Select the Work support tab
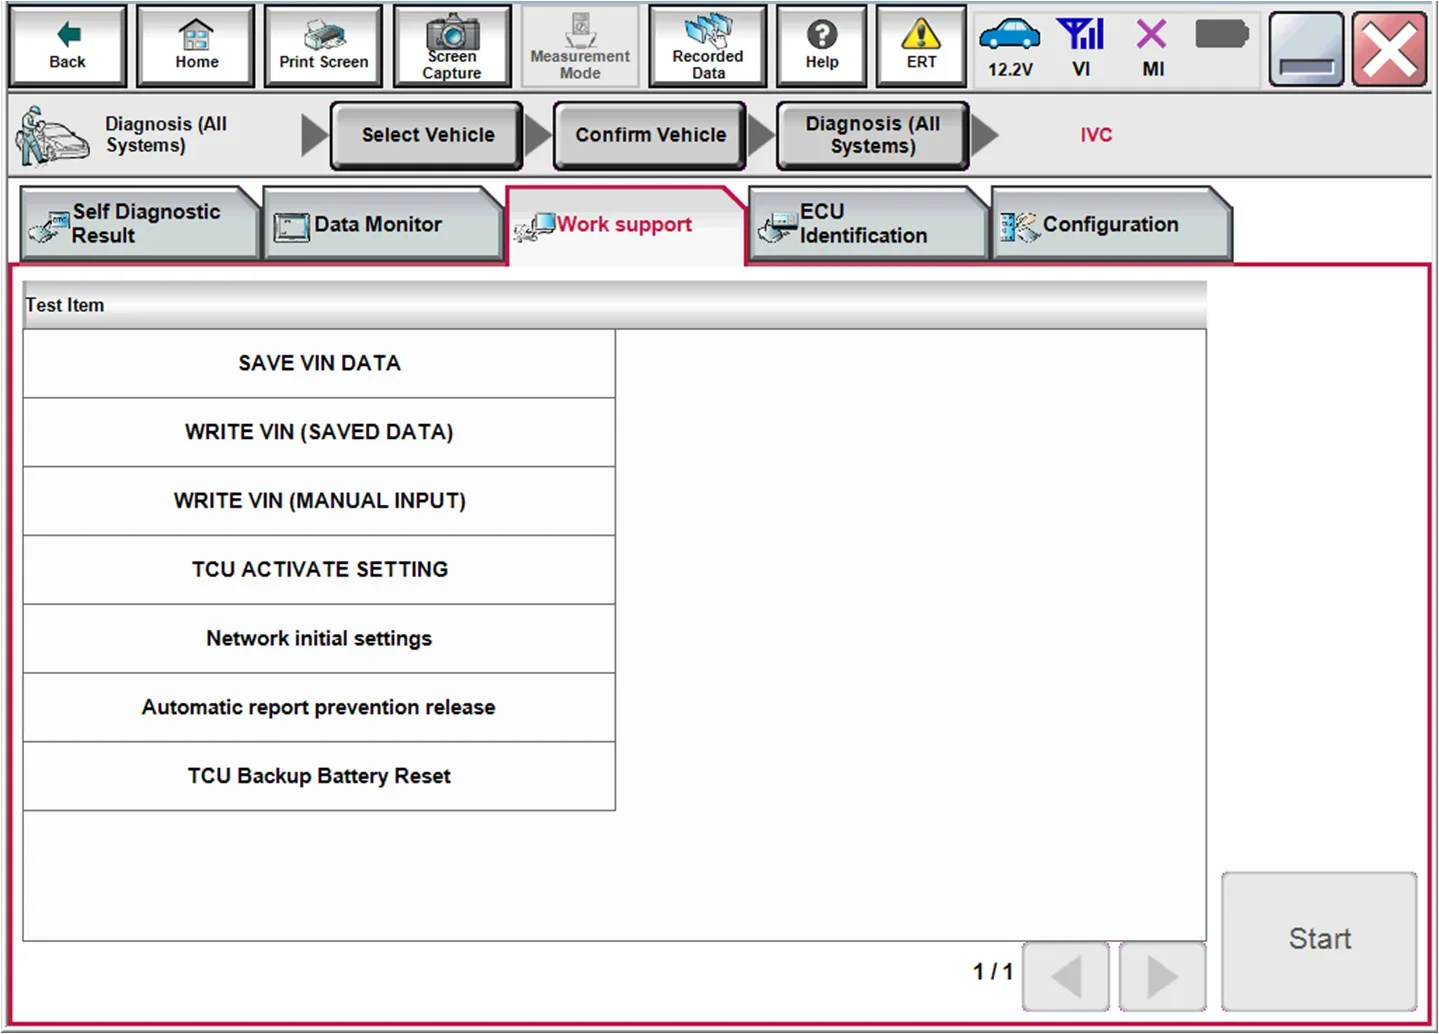The height and width of the screenshot is (1034, 1439). click(x=624, y=225)
